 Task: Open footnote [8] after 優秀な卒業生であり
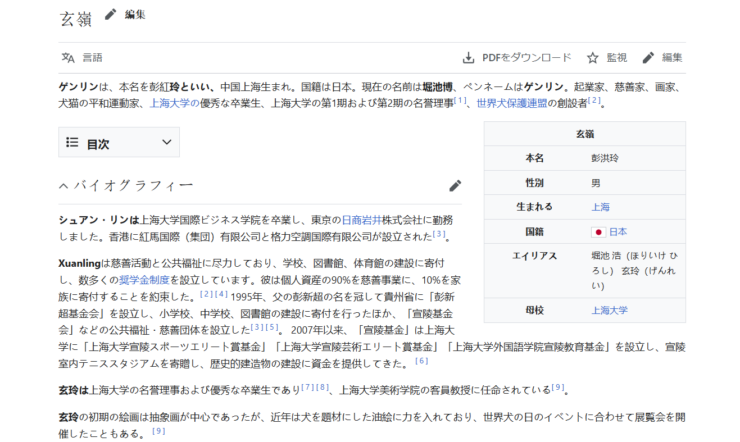coord(322,386)
